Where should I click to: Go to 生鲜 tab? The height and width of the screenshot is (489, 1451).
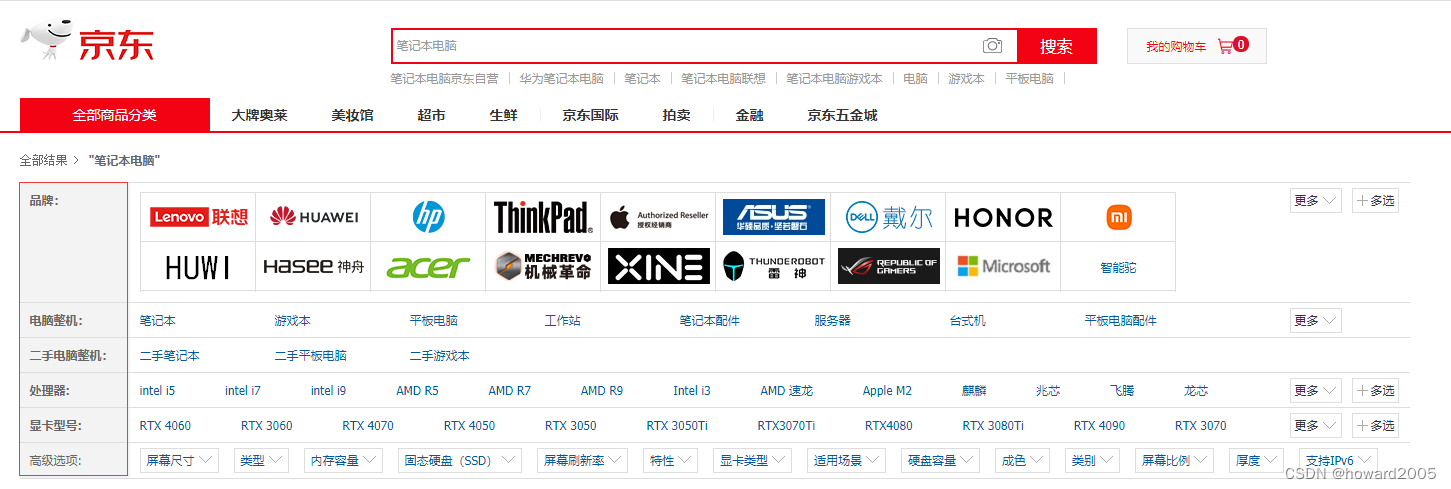click(503, 115)
